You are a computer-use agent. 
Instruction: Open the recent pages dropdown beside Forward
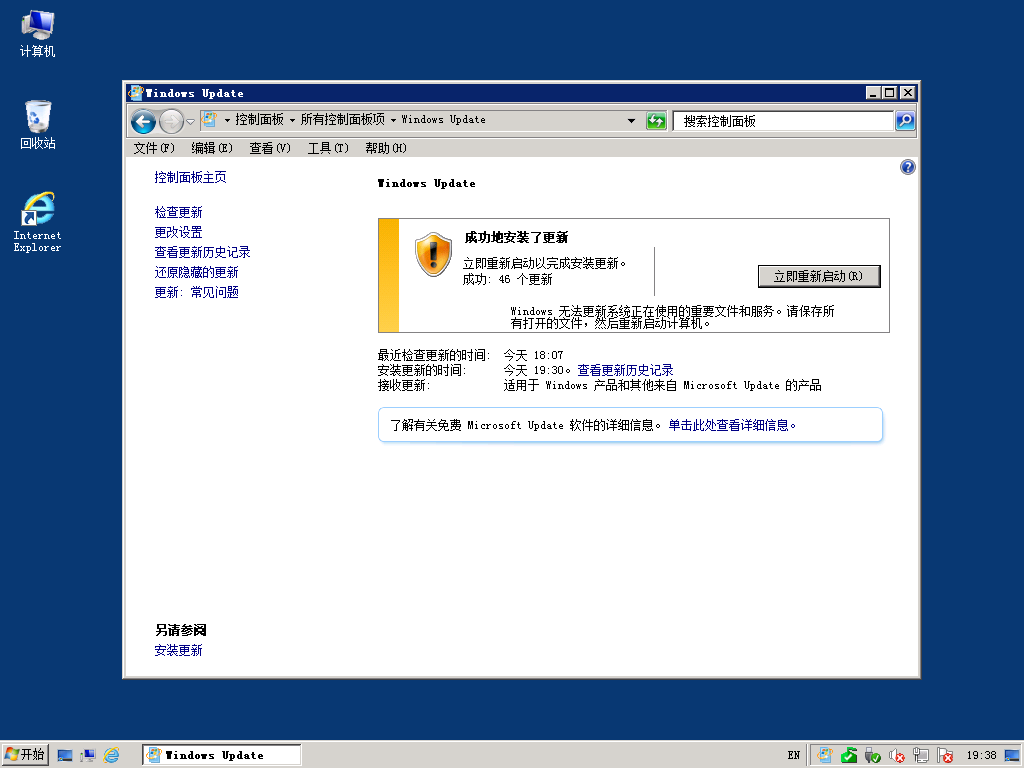pyautogui.click(x=191, y=121)
